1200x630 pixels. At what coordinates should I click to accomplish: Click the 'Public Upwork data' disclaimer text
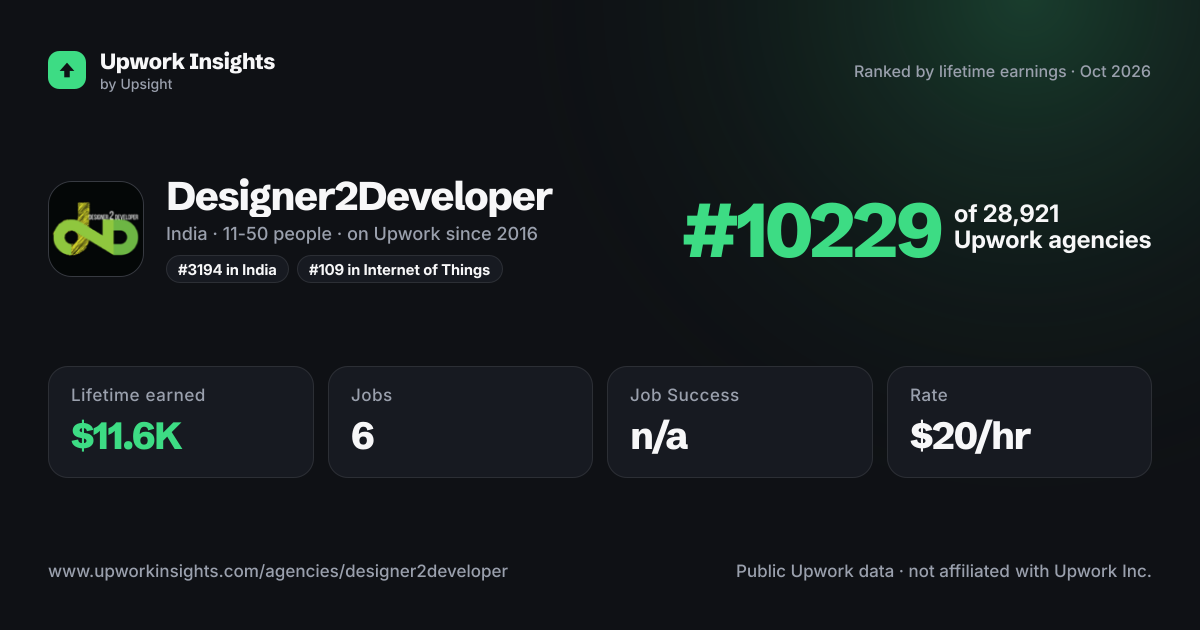(944, 571)
